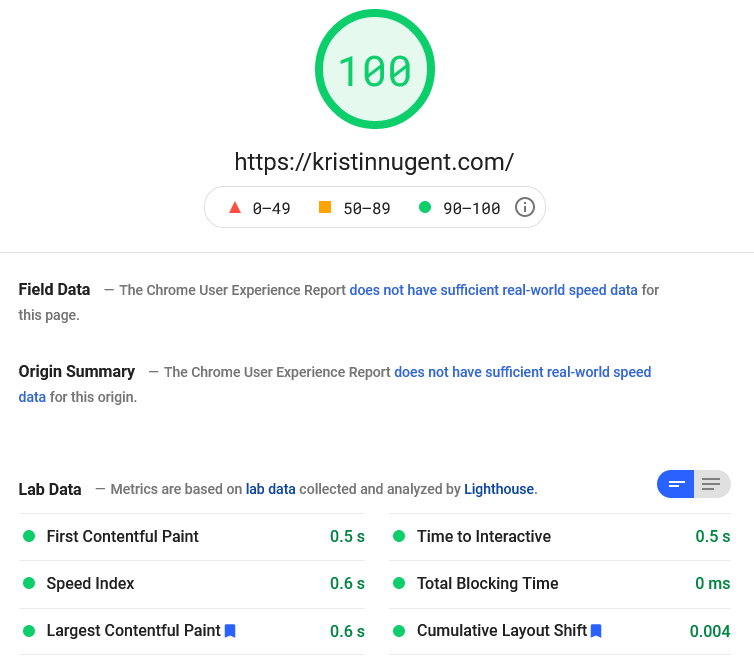Image resolution: width=754 pixels, height=672 pixels.
Task: Click the performance score 100 gauge
Action: point(375,70)
